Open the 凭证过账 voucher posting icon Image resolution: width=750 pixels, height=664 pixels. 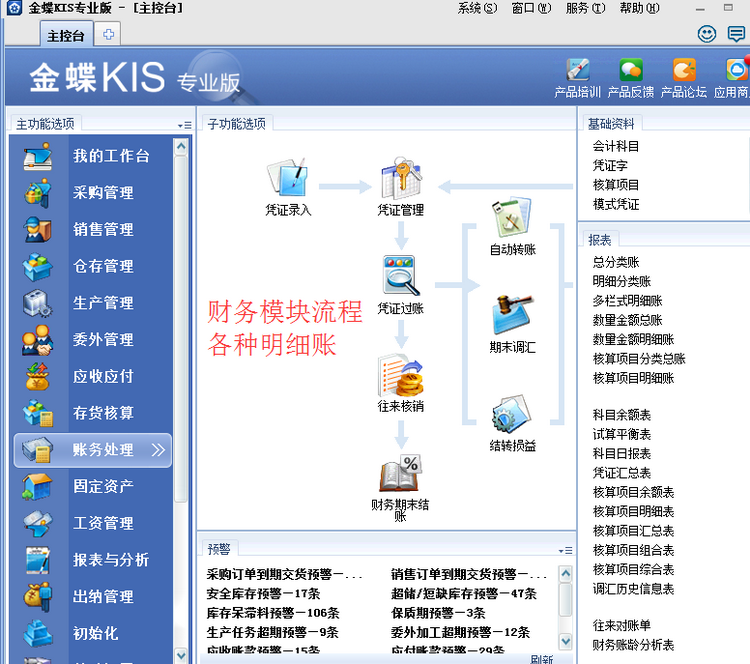pyautogui.click(x=400, y=278)
